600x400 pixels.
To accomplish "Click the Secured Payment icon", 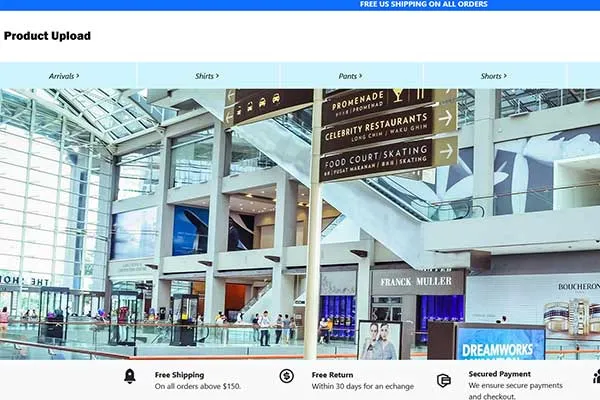I will click(444, 380).
